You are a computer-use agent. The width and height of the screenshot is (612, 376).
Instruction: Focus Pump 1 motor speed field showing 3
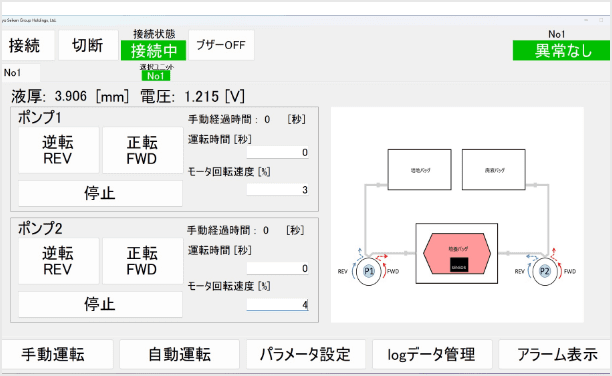[x=278, y=190]
